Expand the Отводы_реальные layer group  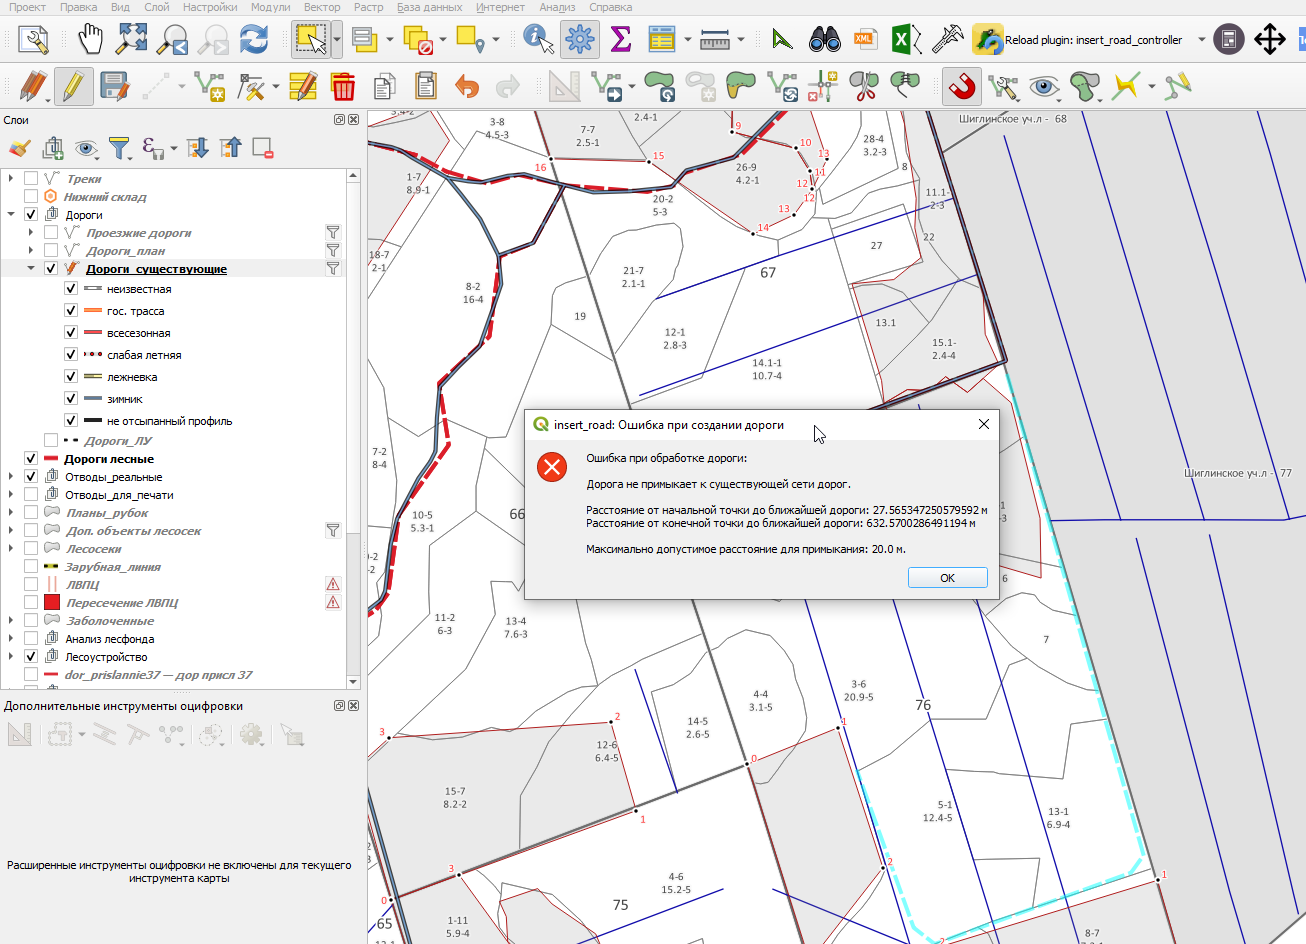[x=11, y=477]
